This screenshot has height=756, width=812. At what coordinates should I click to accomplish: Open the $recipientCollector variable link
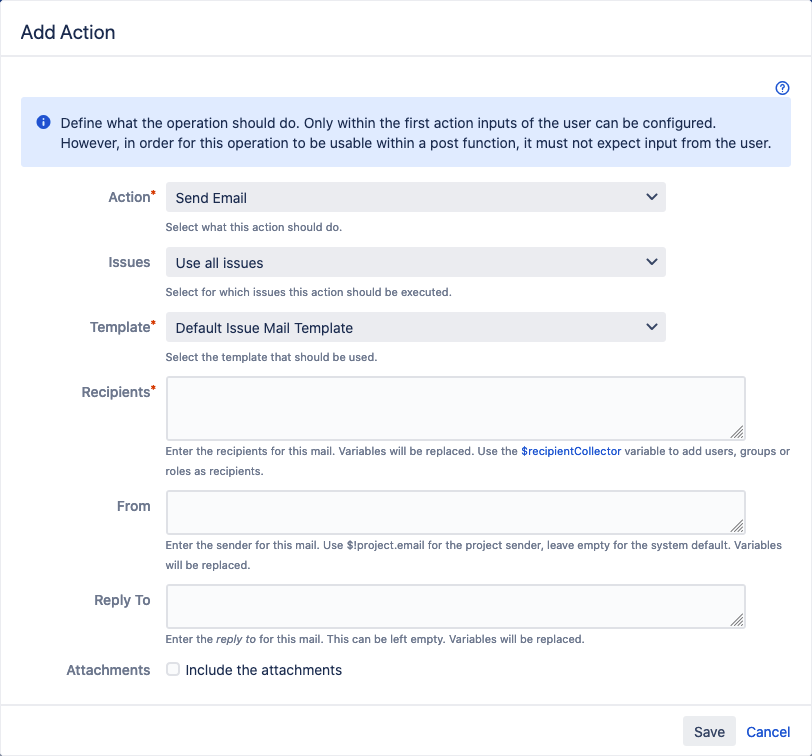pos(571,451)
